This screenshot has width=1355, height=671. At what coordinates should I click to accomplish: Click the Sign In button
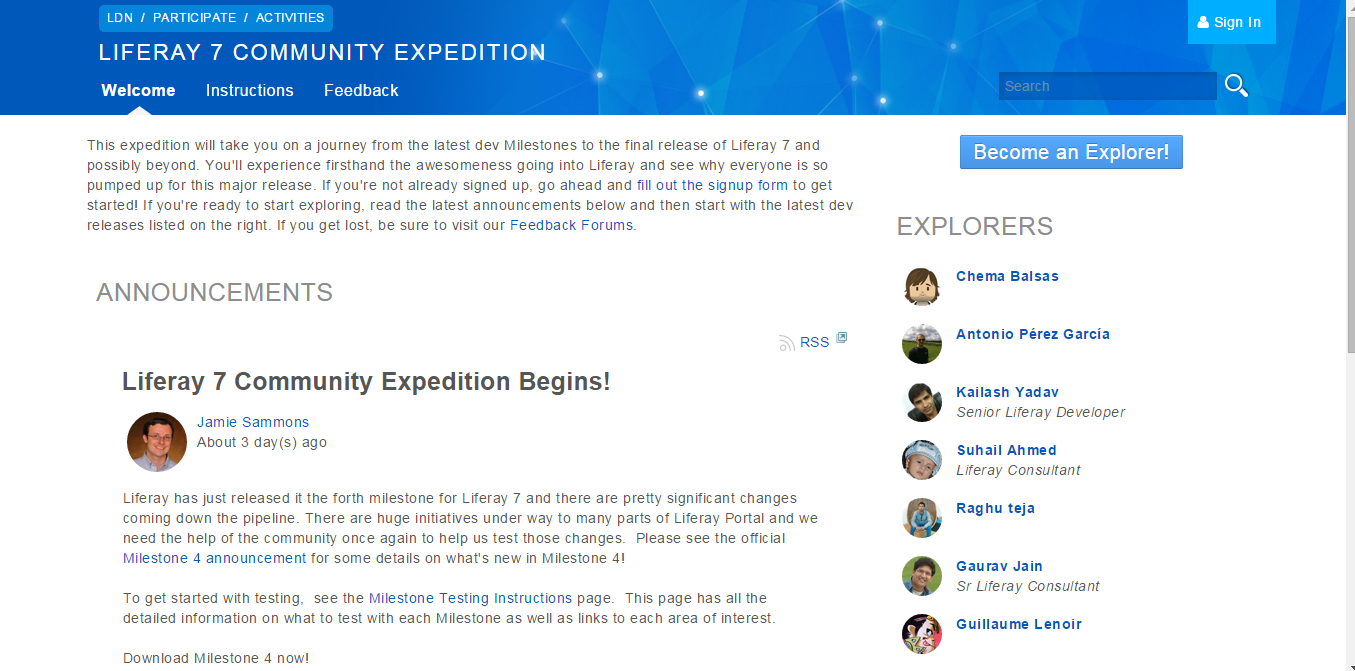click(x=1231, y=22)
